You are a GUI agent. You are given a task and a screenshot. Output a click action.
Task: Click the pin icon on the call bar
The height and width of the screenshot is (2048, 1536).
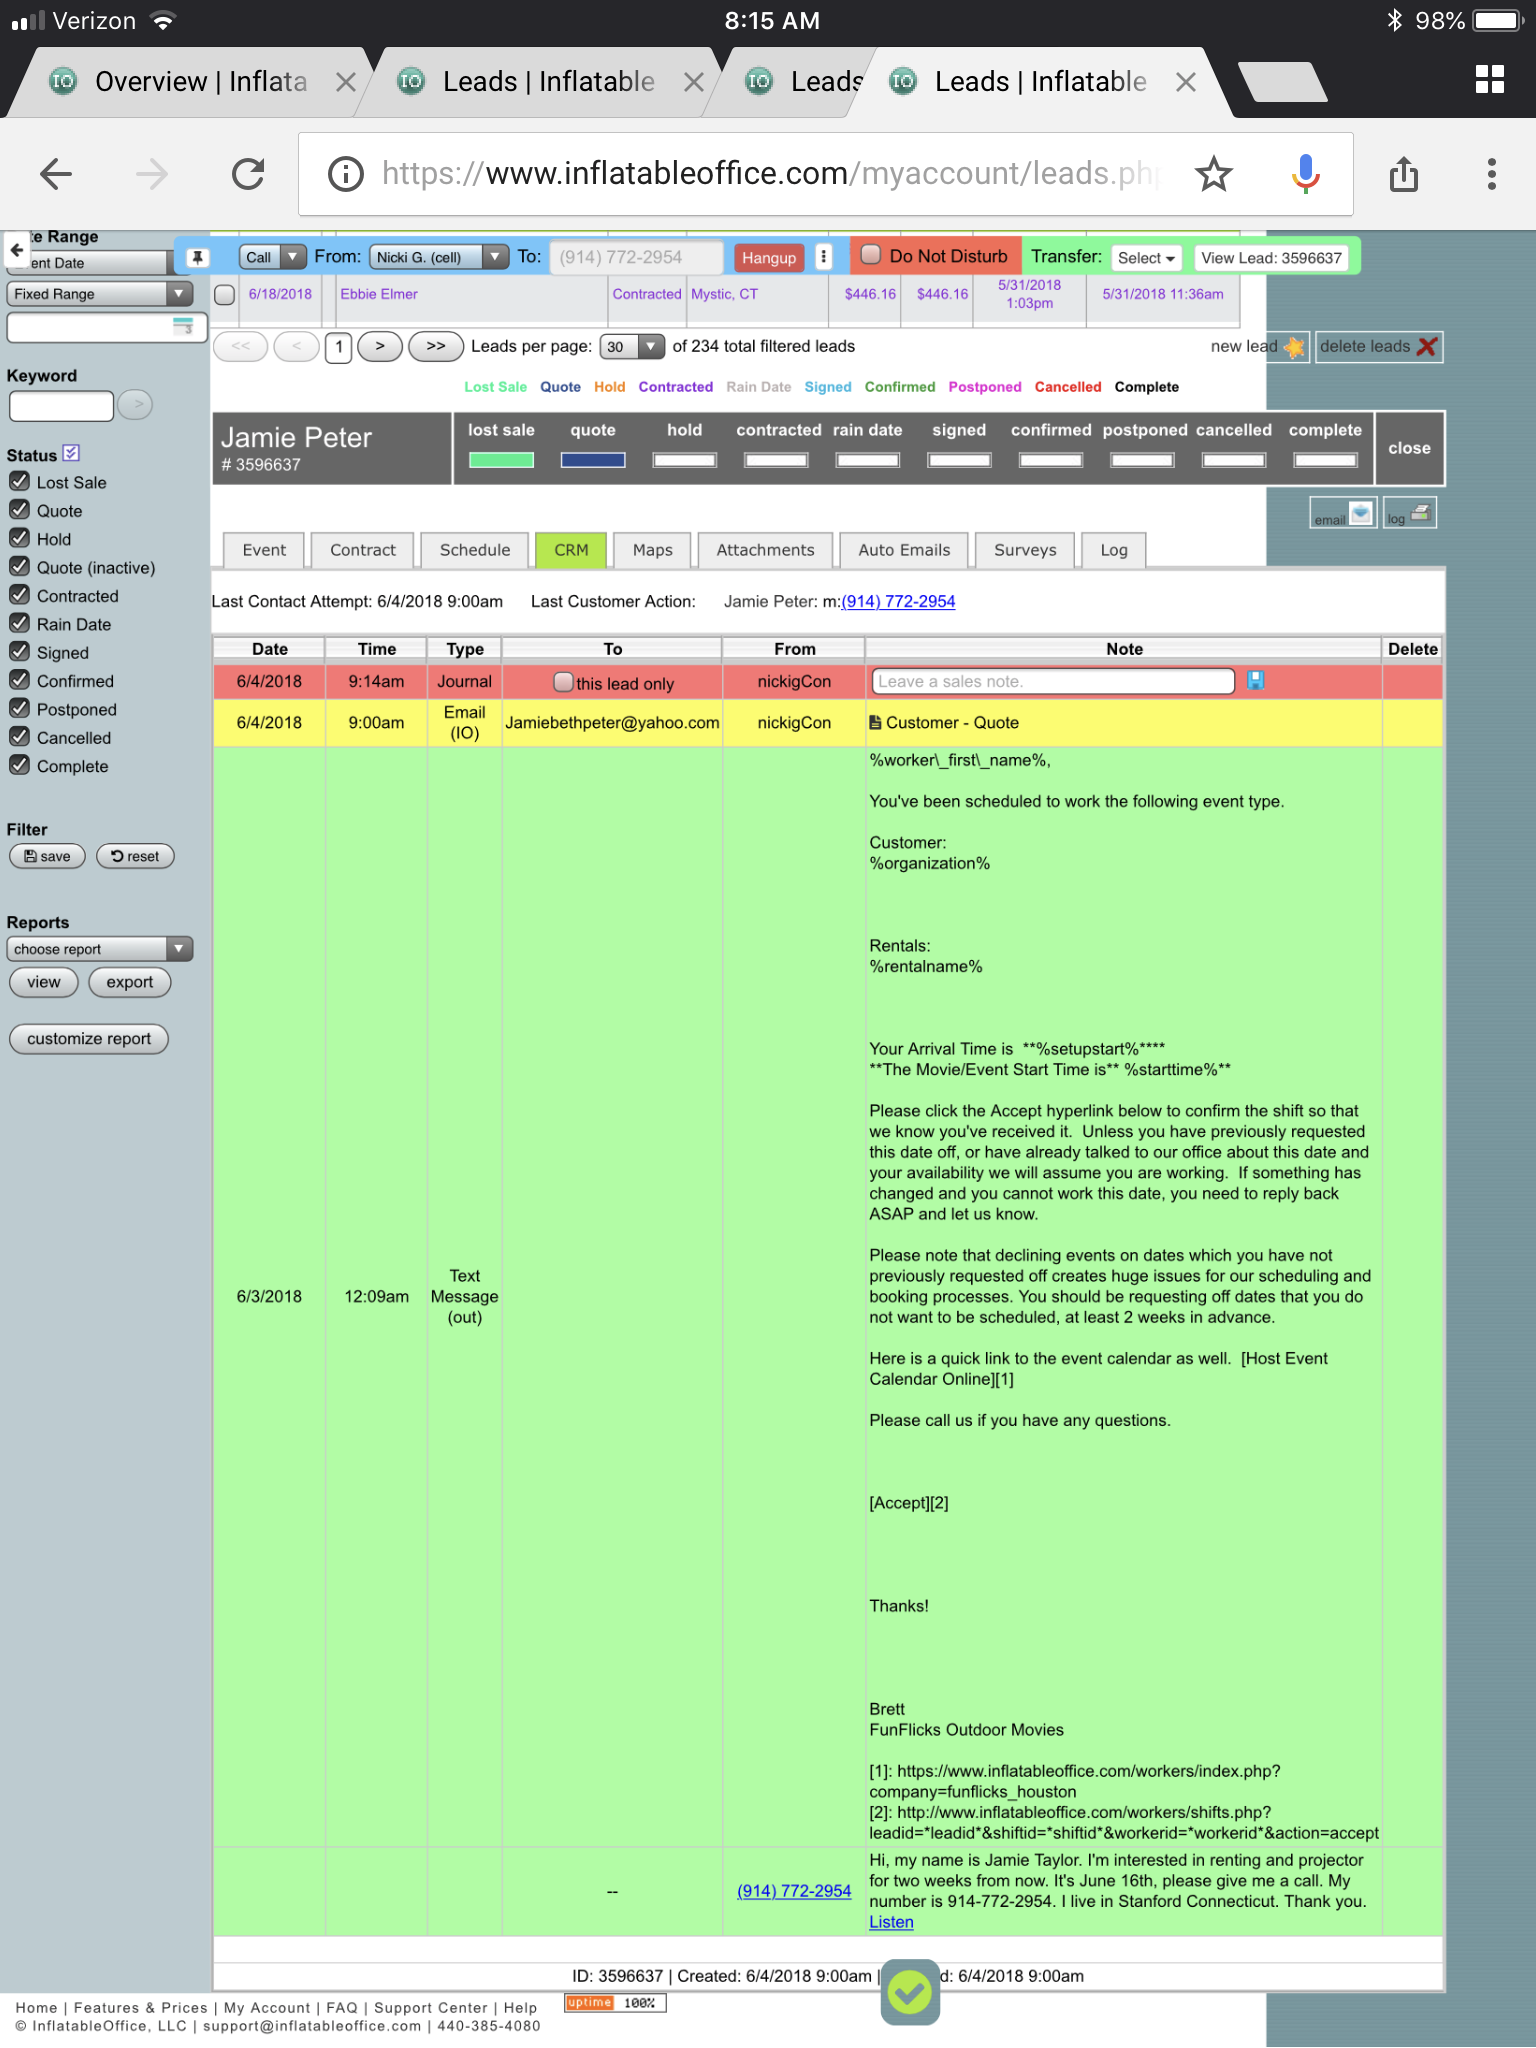[198, 258]
